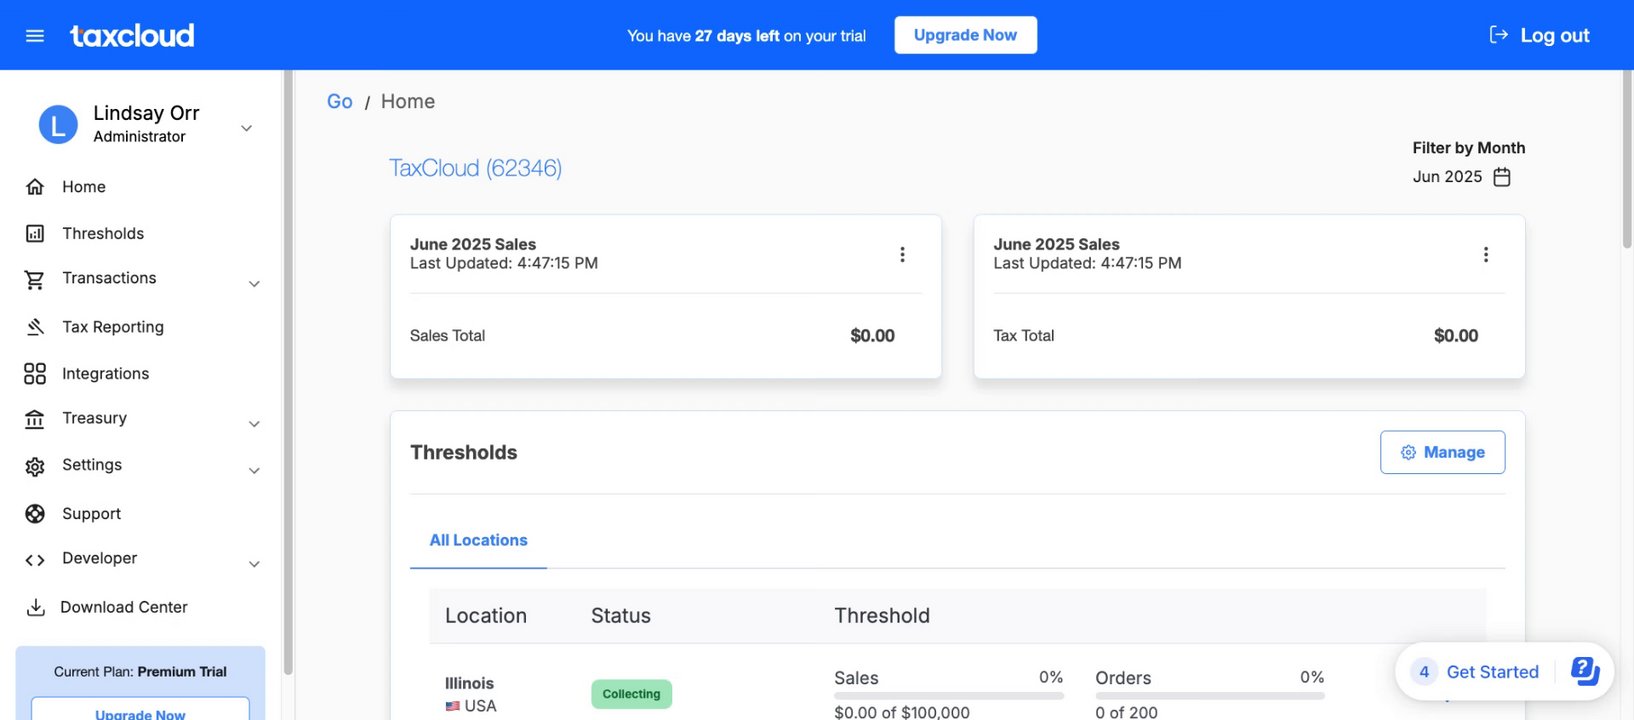Click the Support lifebuoy icon

pyautogui.click(x=35, y=514)
